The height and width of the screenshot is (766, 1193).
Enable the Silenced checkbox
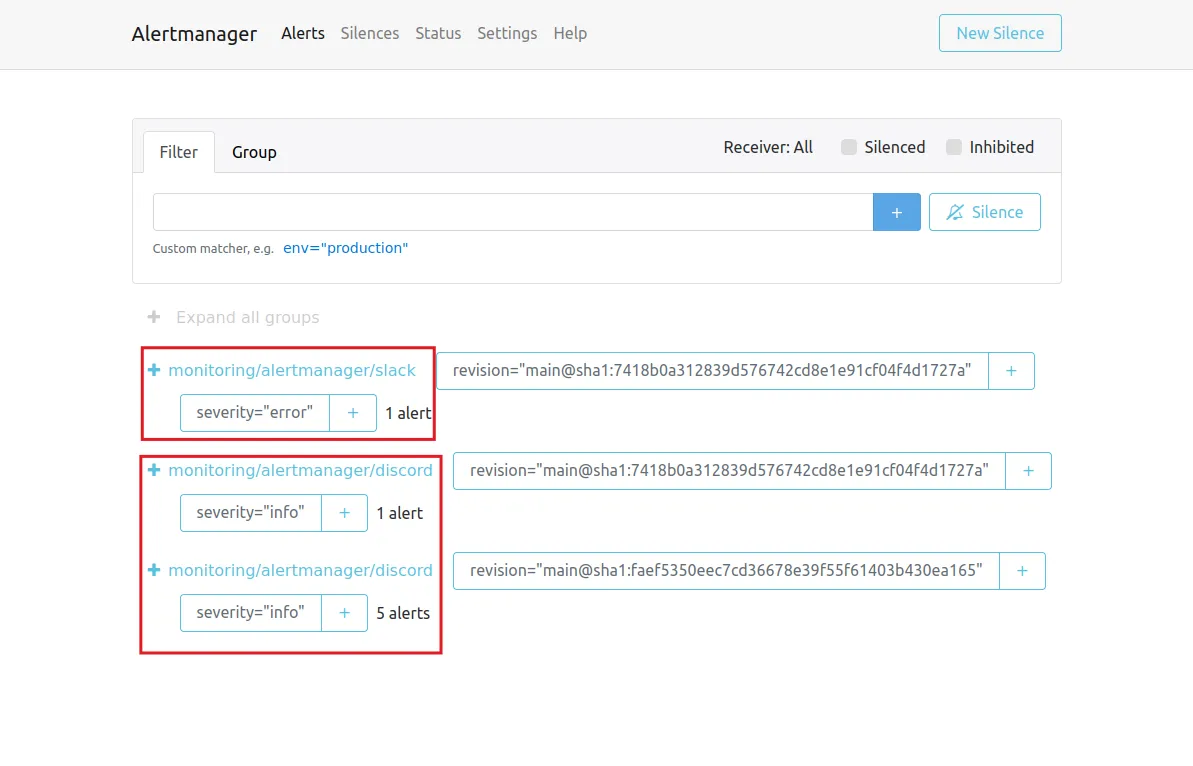[849, 148]
